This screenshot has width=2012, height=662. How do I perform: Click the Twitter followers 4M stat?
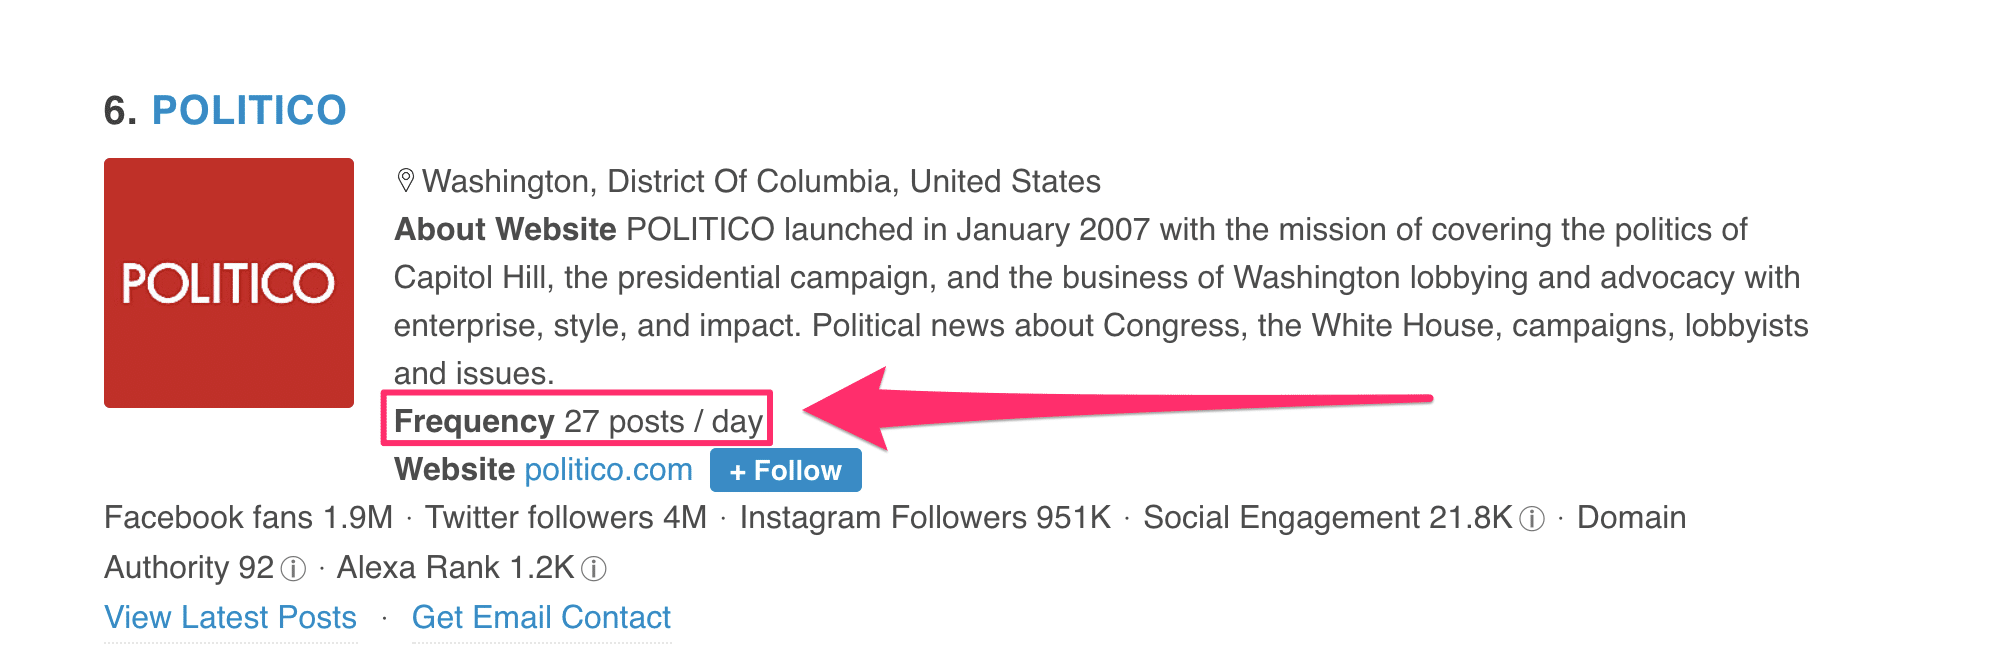pos(566,518)
